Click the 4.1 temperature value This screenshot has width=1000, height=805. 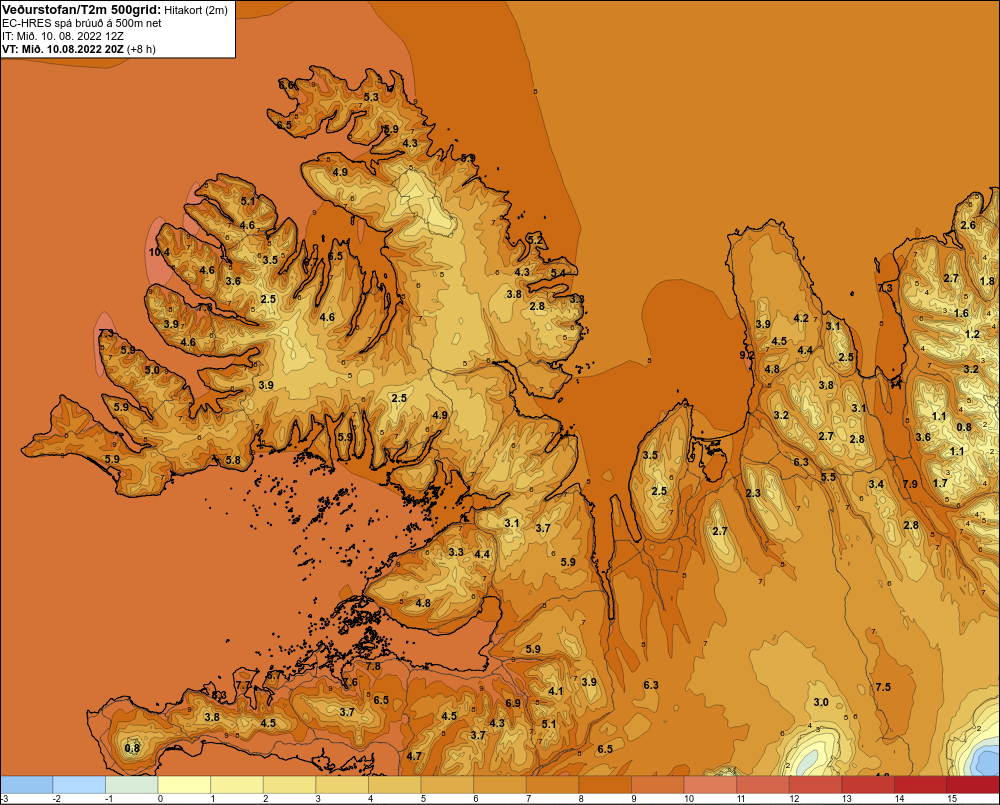(555, 691)
